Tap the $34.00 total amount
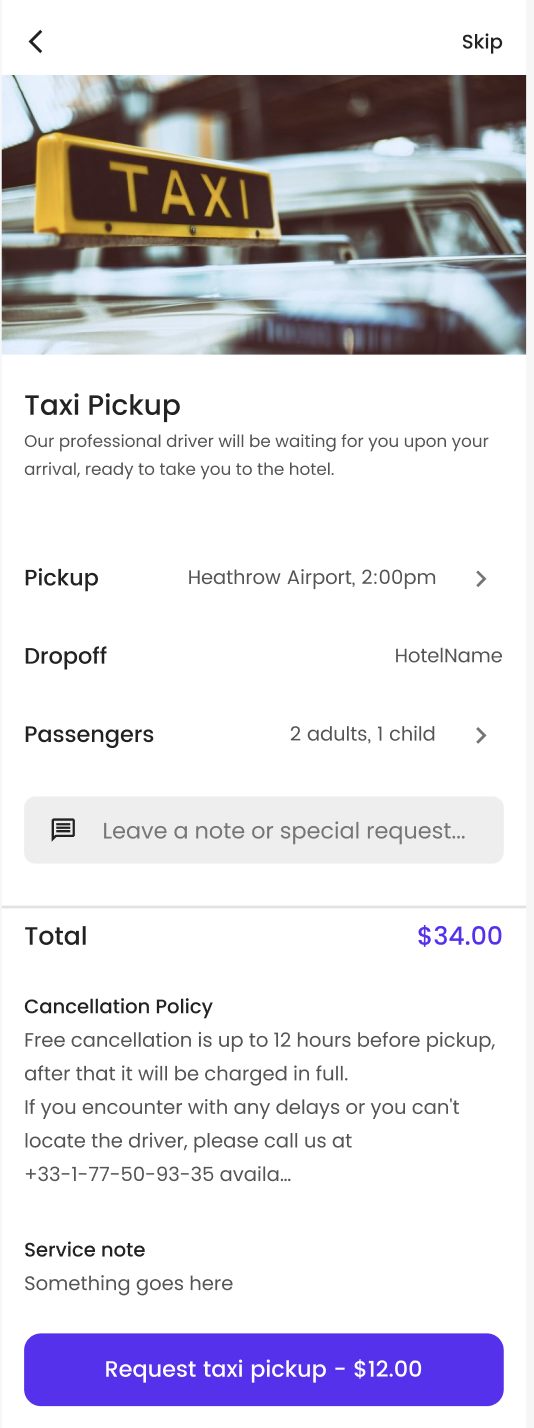534x1428 pixels. (460, 936)
